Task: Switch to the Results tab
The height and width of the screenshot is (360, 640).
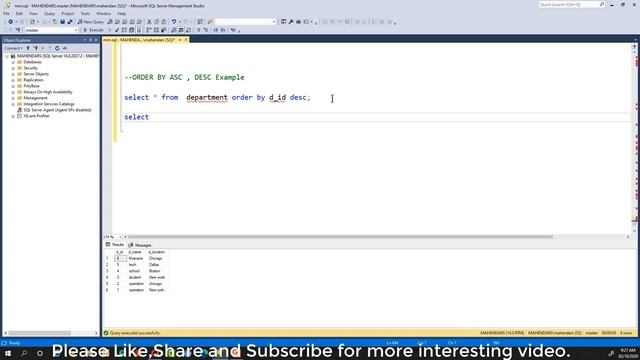Action: pos(115,244)
